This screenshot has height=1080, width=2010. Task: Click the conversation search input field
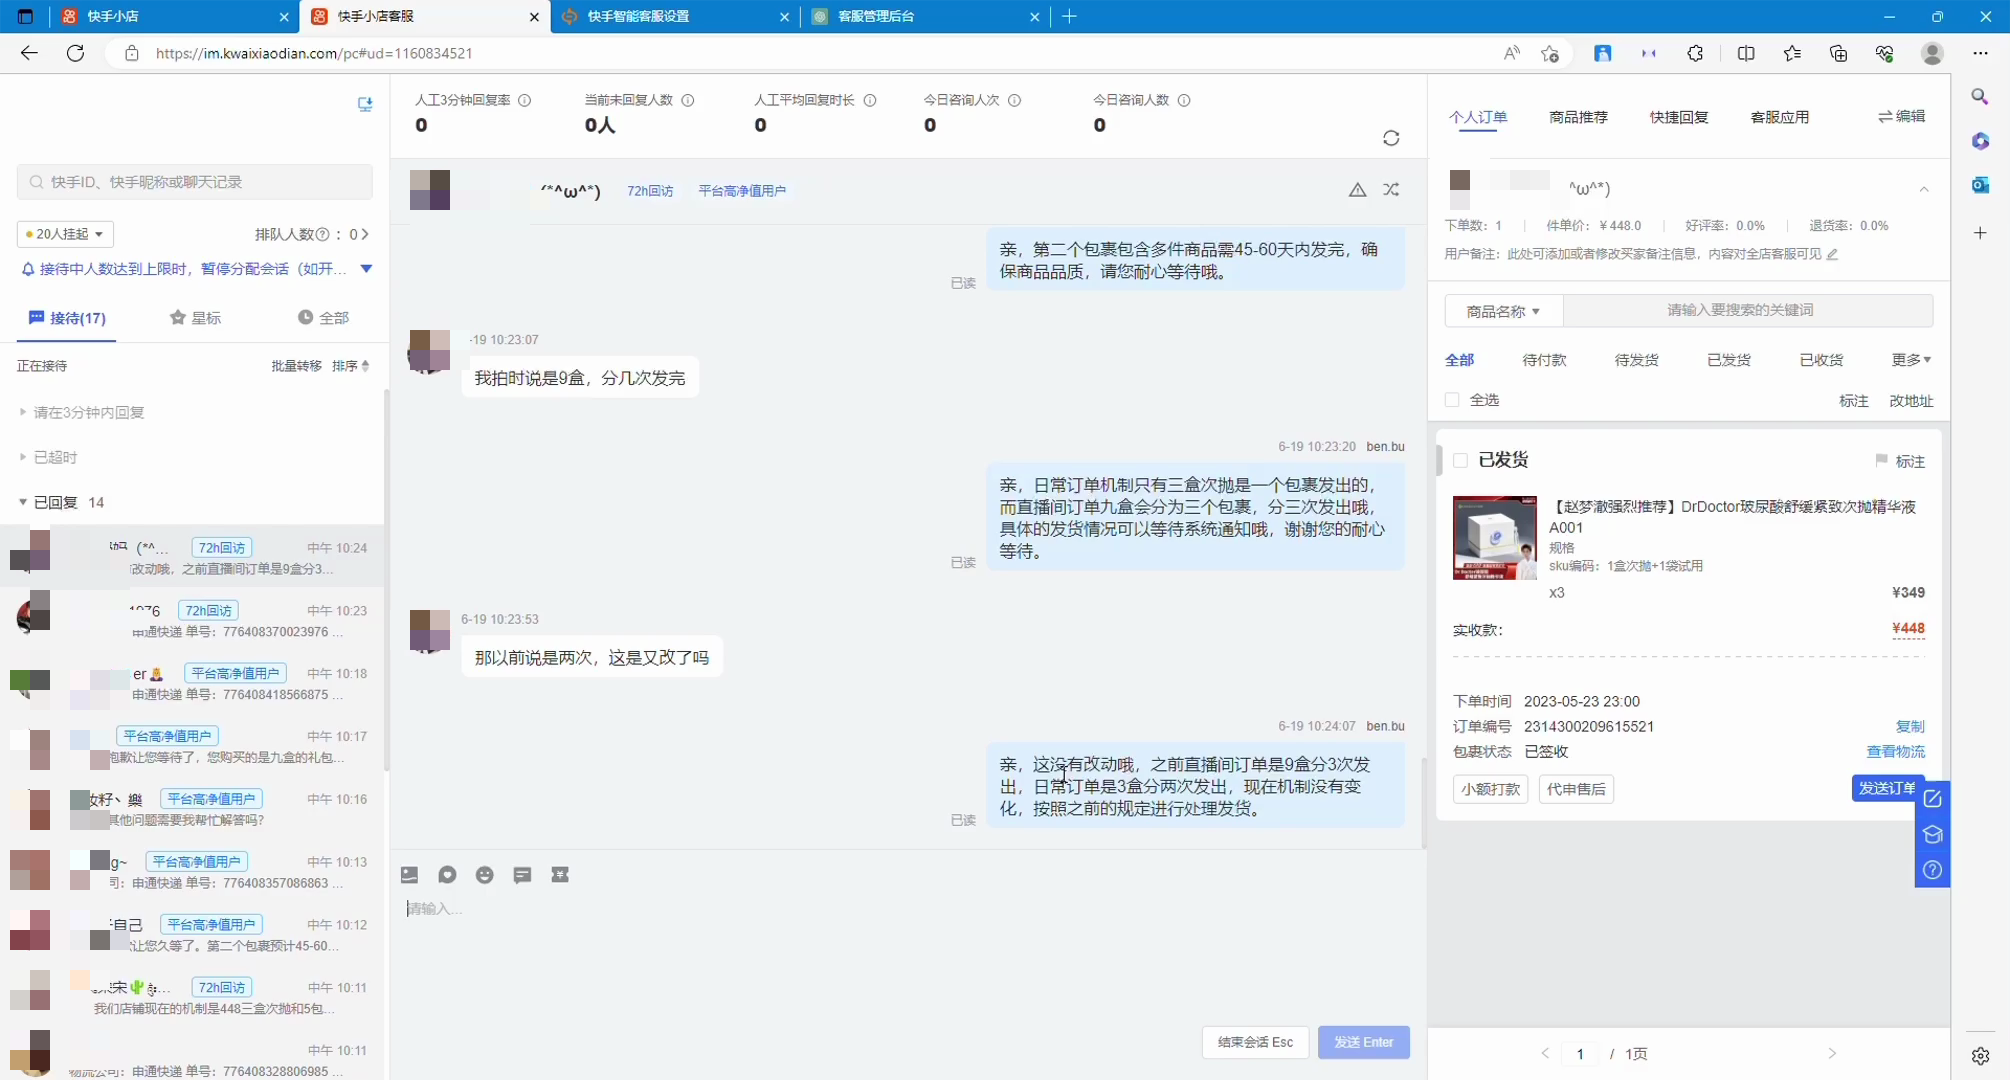(195, 182)
